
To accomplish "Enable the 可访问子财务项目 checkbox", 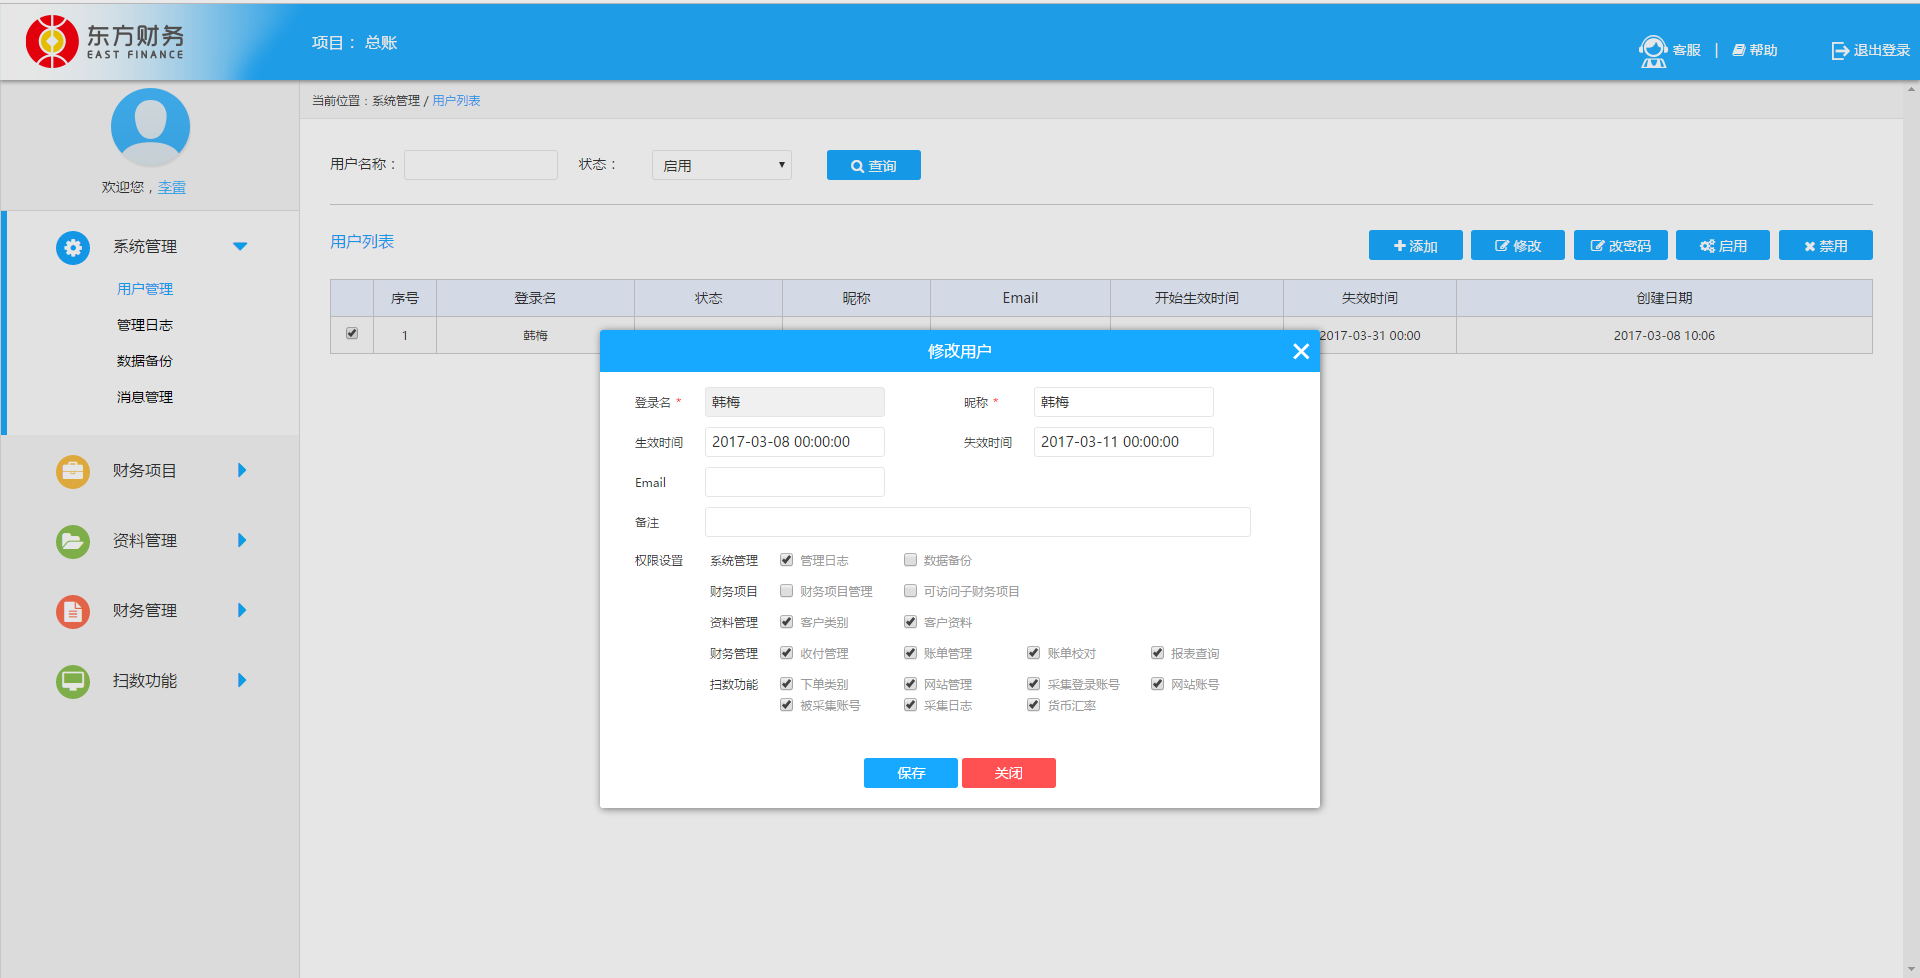I will tap(911, 591).
